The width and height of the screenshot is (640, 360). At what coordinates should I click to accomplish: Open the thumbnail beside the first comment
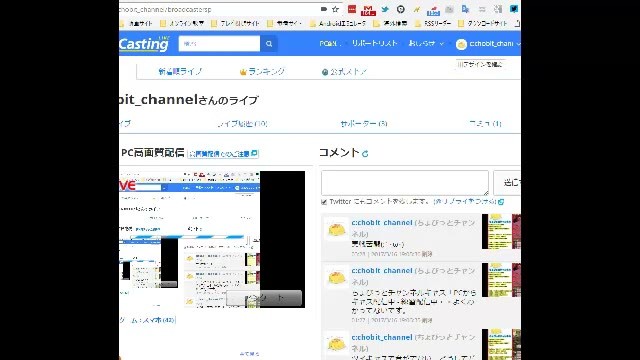pyautogui.click(x=501, y=231)
